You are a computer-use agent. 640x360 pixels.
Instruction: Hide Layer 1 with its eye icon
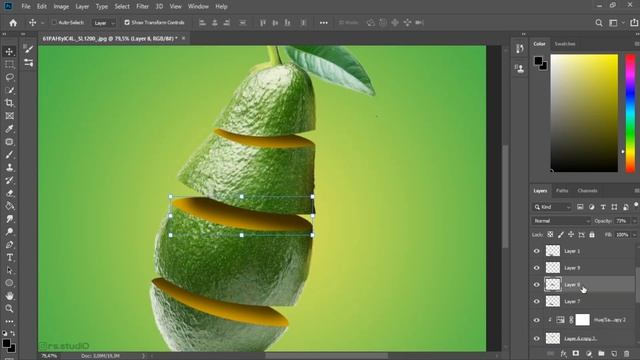click(537, 251)
